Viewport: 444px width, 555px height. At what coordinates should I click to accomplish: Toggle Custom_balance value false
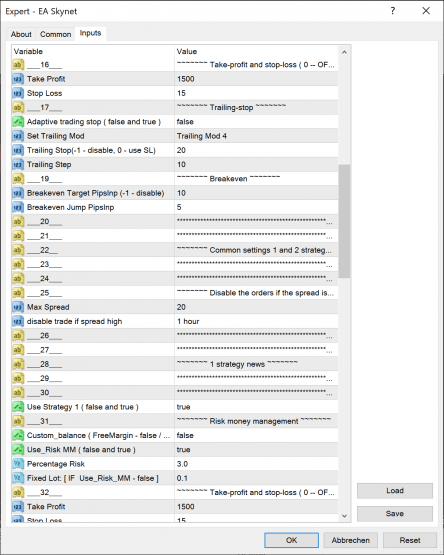click(256, 435)
